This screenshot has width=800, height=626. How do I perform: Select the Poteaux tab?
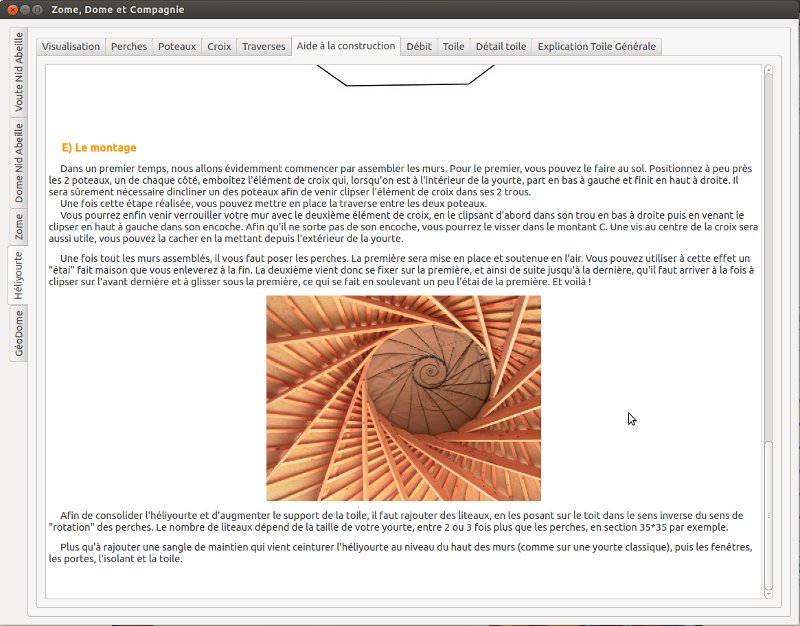(x=177, y=46)
